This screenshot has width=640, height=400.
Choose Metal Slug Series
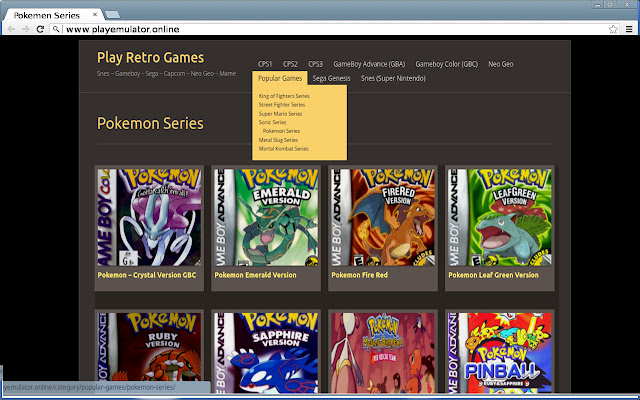point(278,140)
